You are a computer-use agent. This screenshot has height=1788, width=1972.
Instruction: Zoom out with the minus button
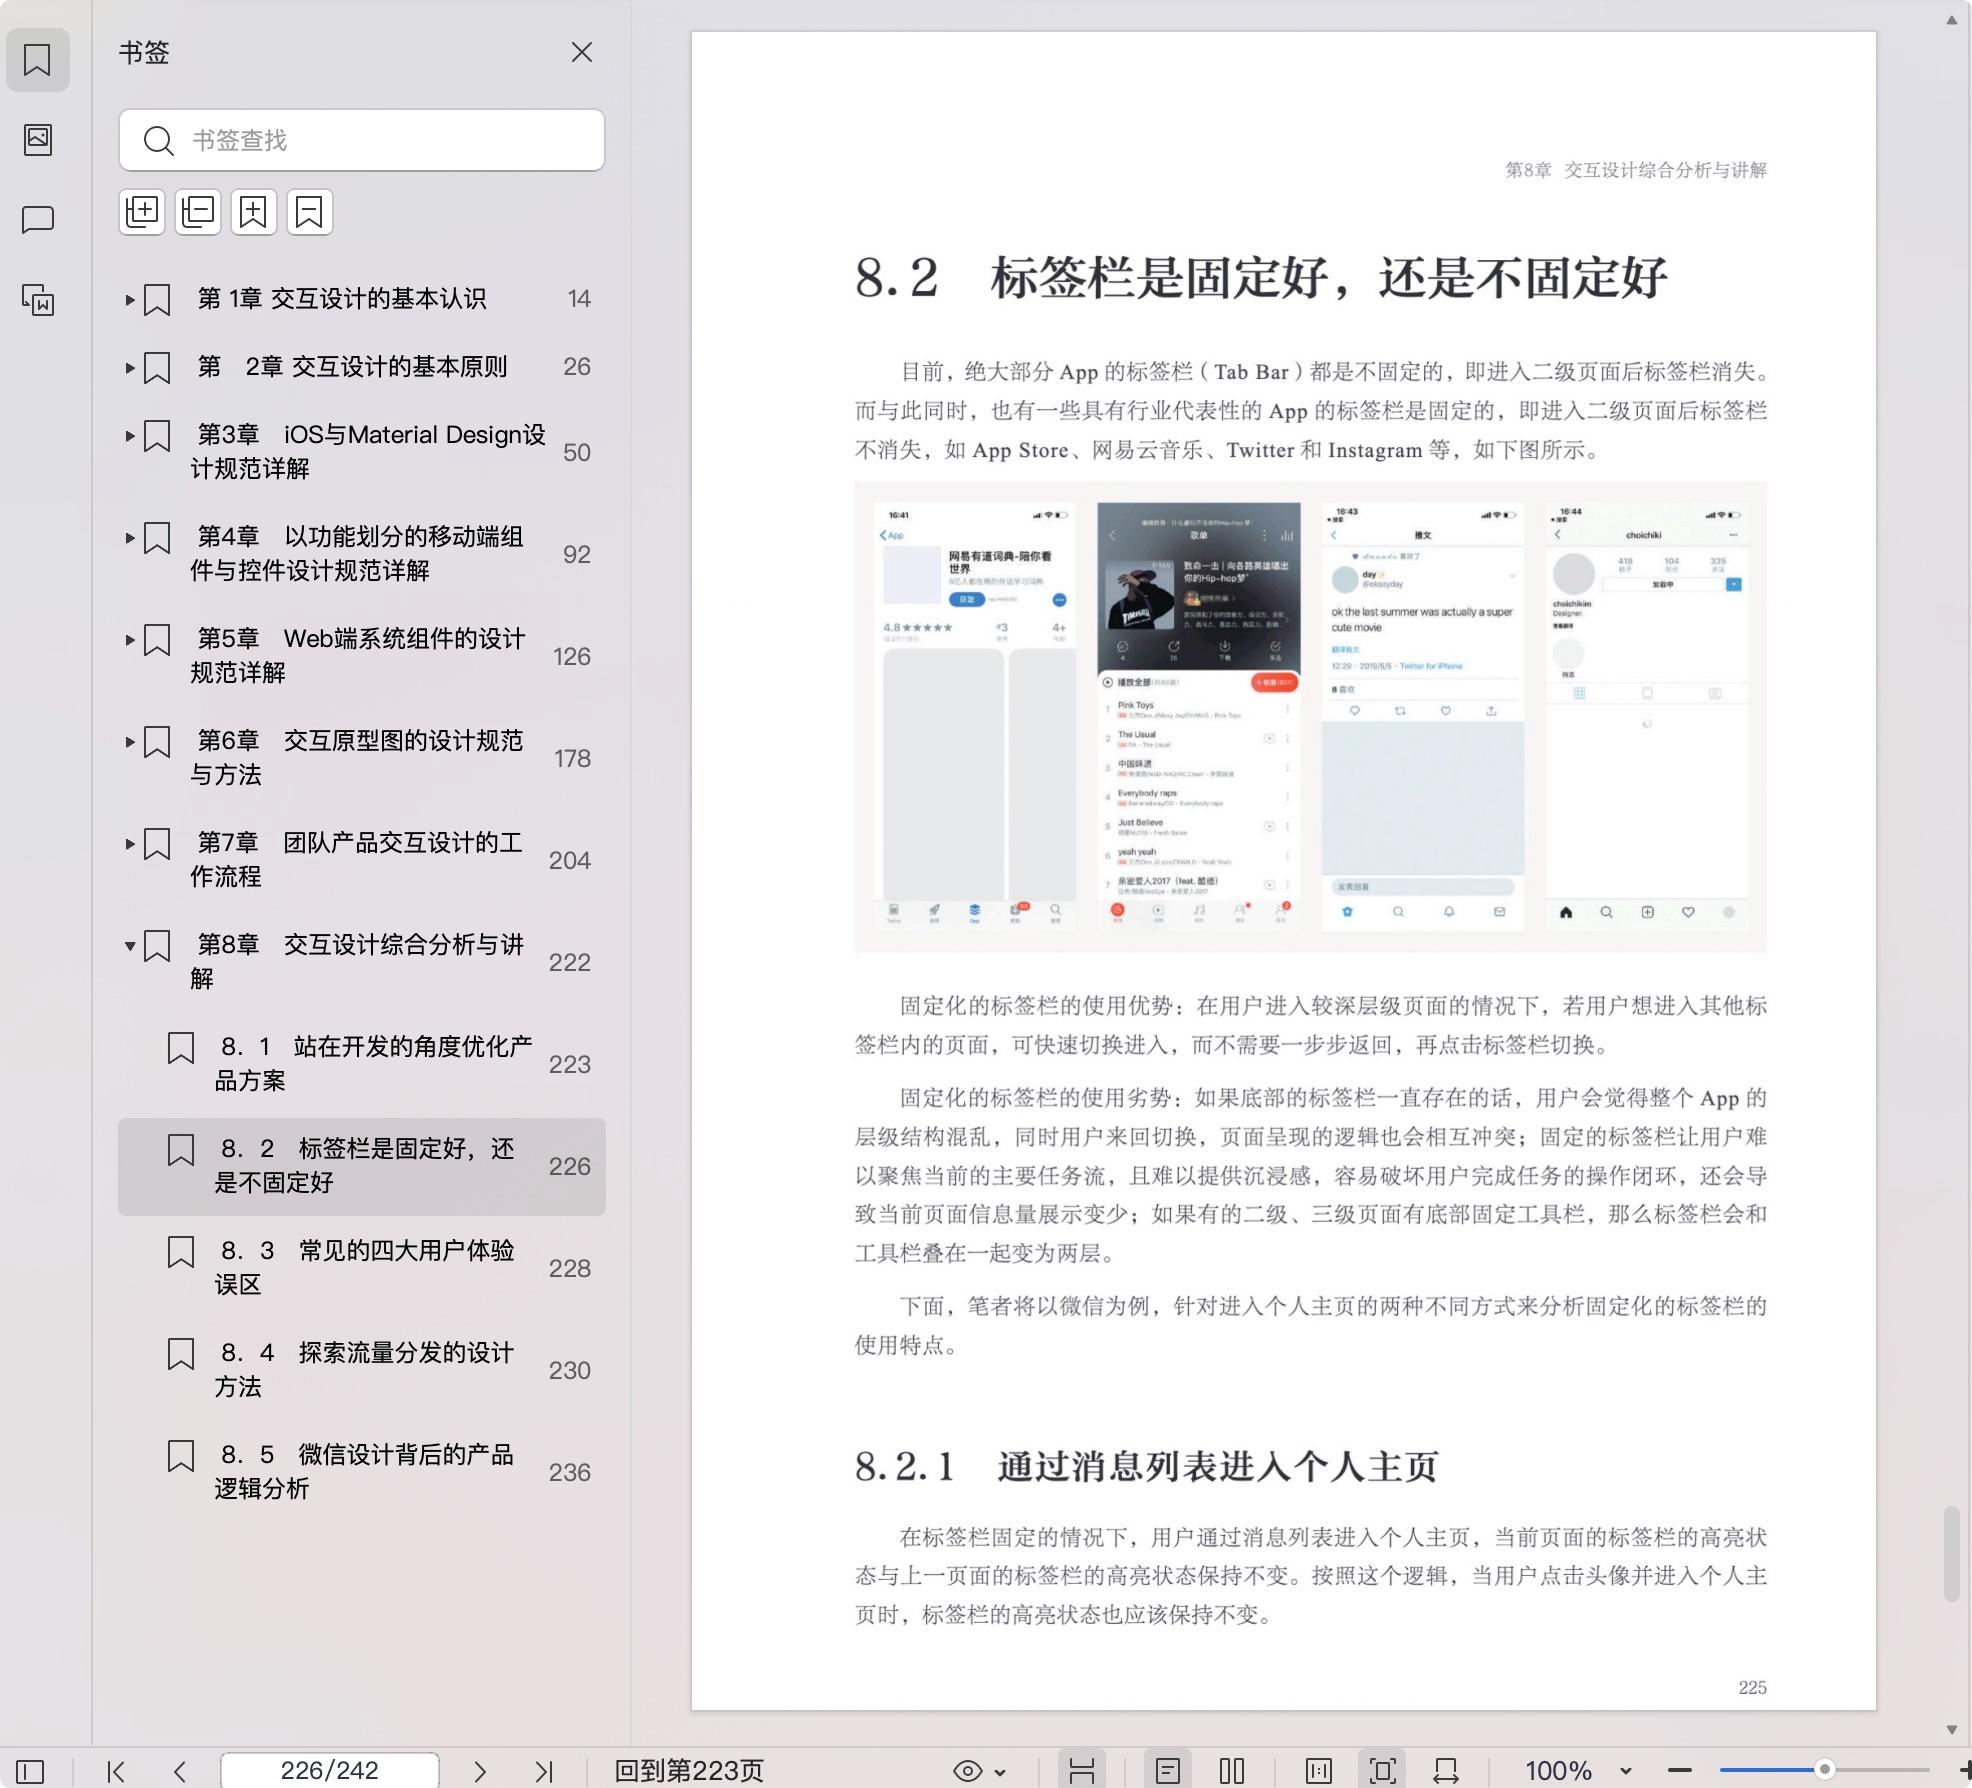tap(1680, 1771)
